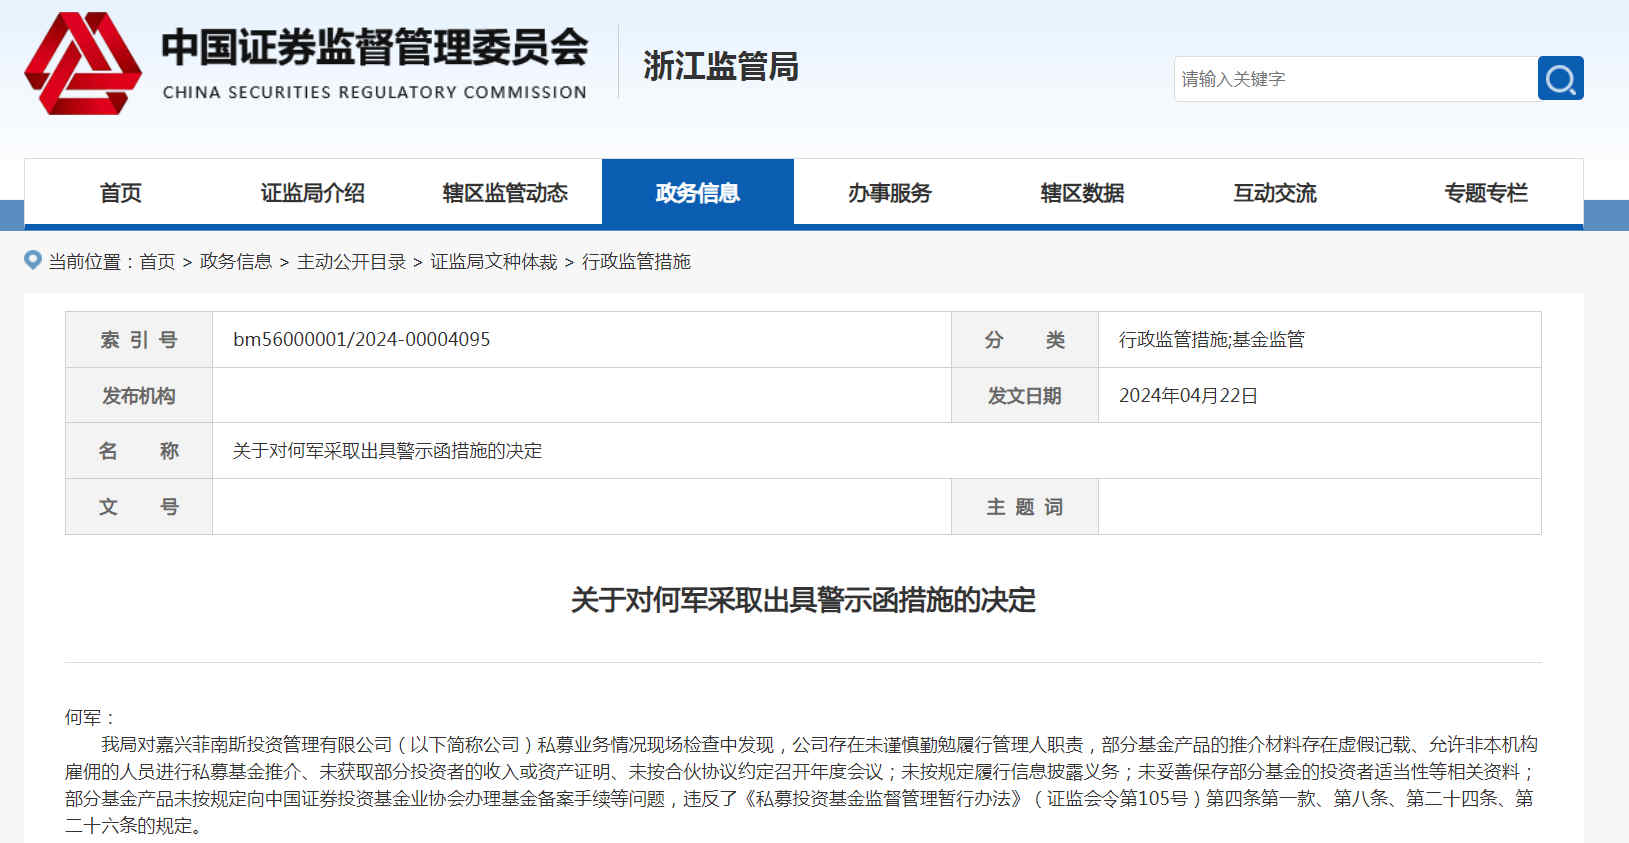The width and height of the screenshot is (1629, 843).
Task: Click the red CSRC logo emblem
Action: pyautogui.click(x=82, y=63)
